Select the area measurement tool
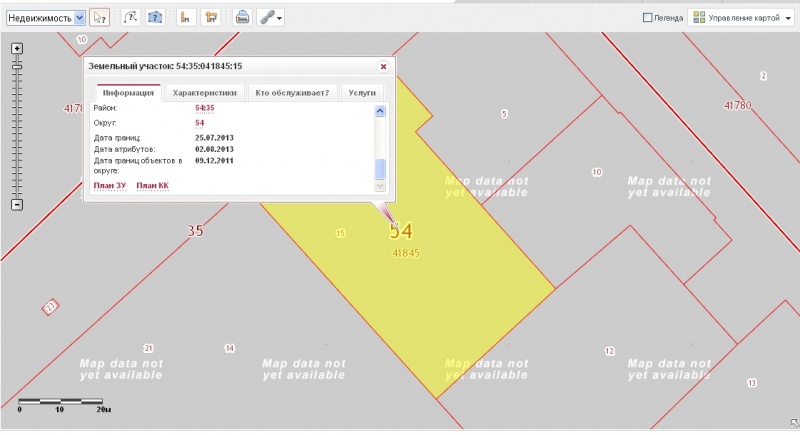800x435 pixels. pos(210,17)
